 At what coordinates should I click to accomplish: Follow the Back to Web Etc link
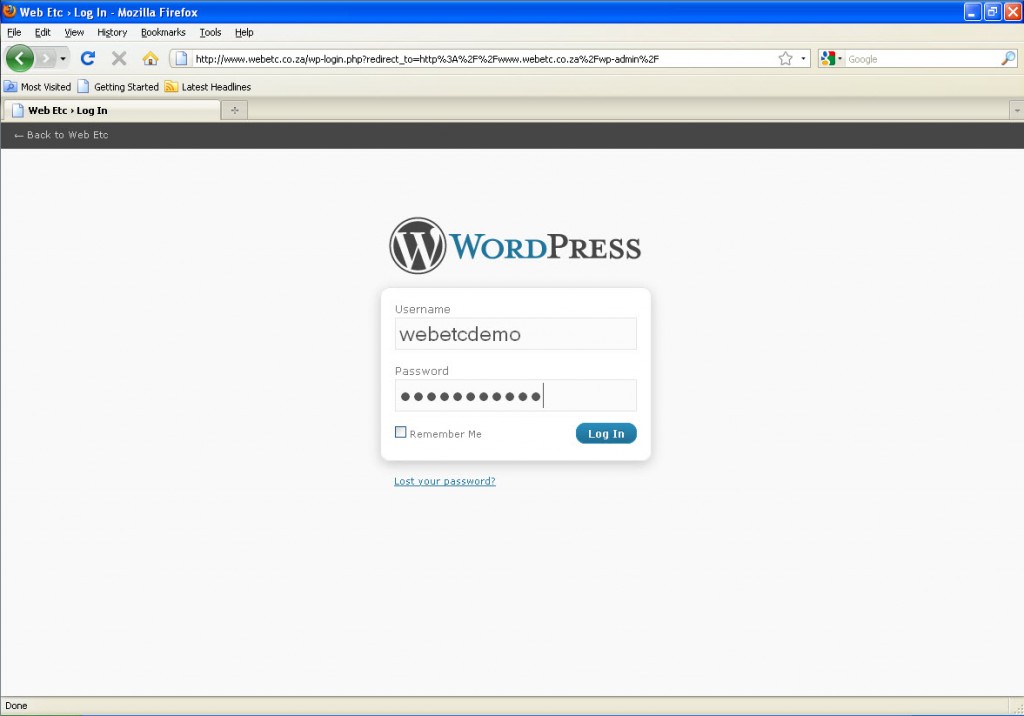tap(61, 135)
